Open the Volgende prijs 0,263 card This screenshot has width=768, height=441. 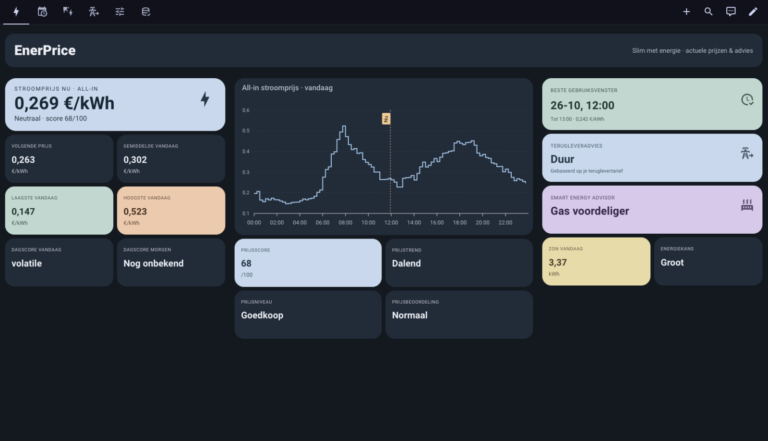[59, 159]
